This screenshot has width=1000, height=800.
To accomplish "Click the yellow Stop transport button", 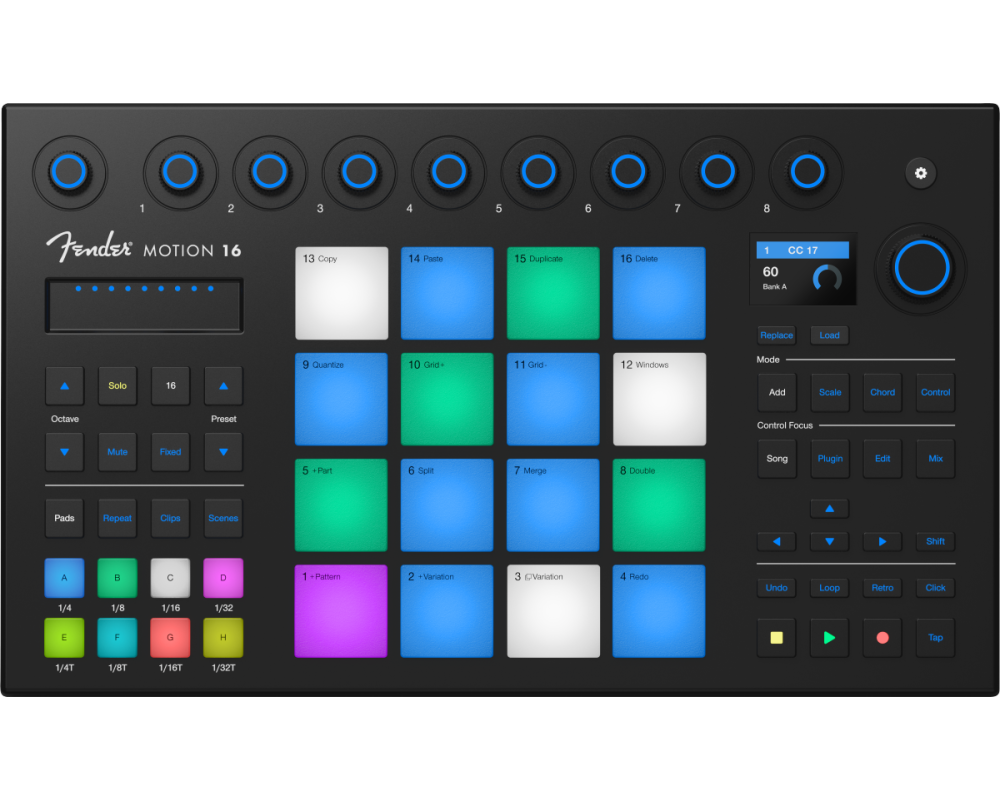I will (776, 637).
